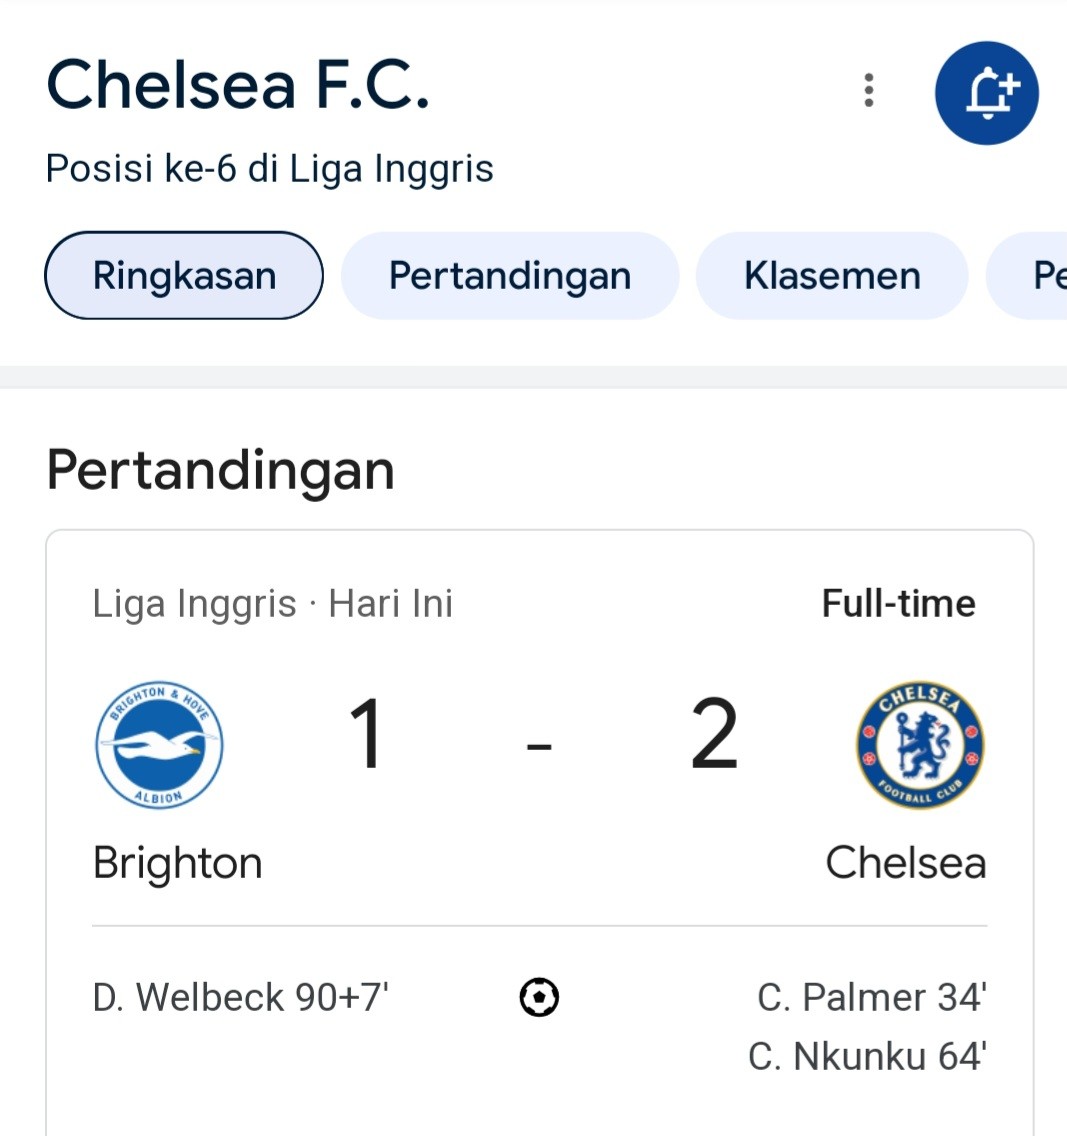The height and width of the screenshot is (1136, 1067).
Task: Open Posisi ke-6 di Liga Inggris link
Action: [269, 169]
